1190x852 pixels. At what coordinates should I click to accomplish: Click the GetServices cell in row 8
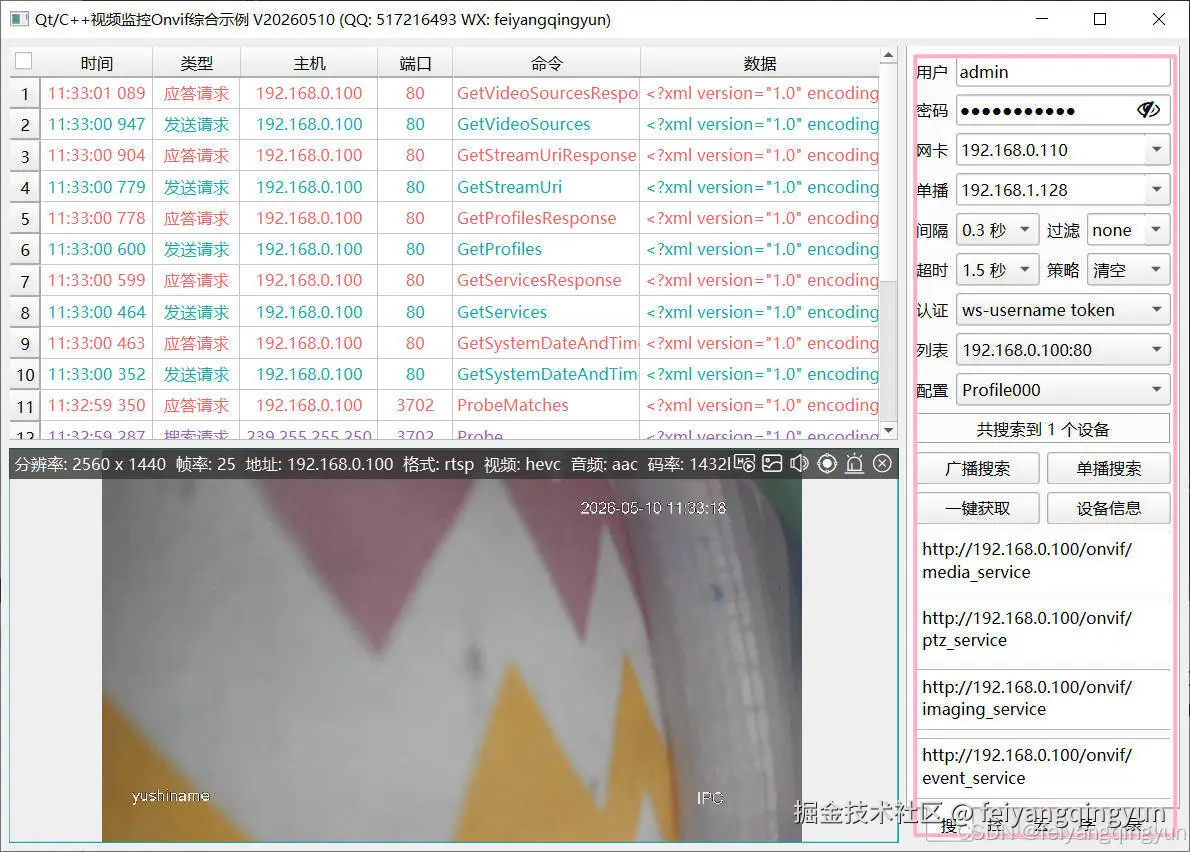click(546, 312)
